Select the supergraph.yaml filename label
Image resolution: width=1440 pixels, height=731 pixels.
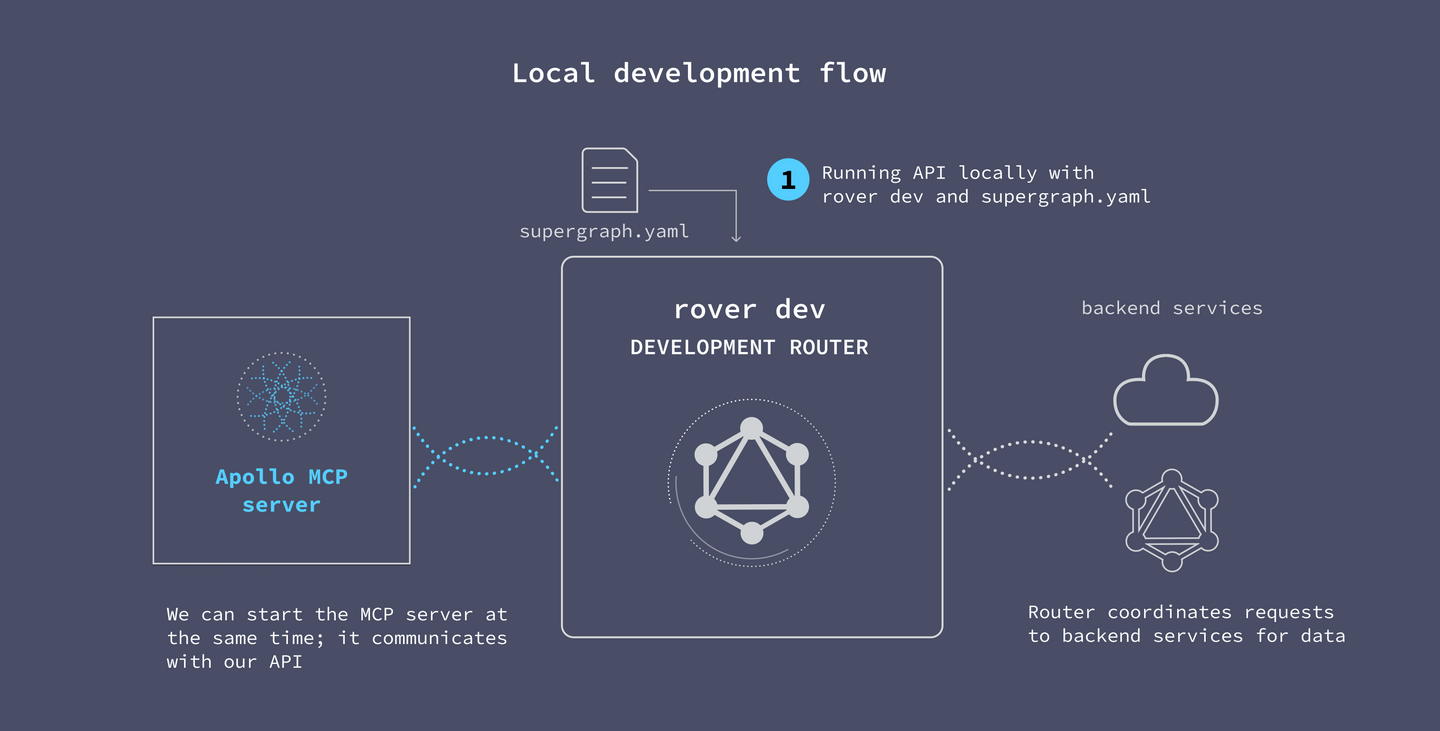coord(604,230)
